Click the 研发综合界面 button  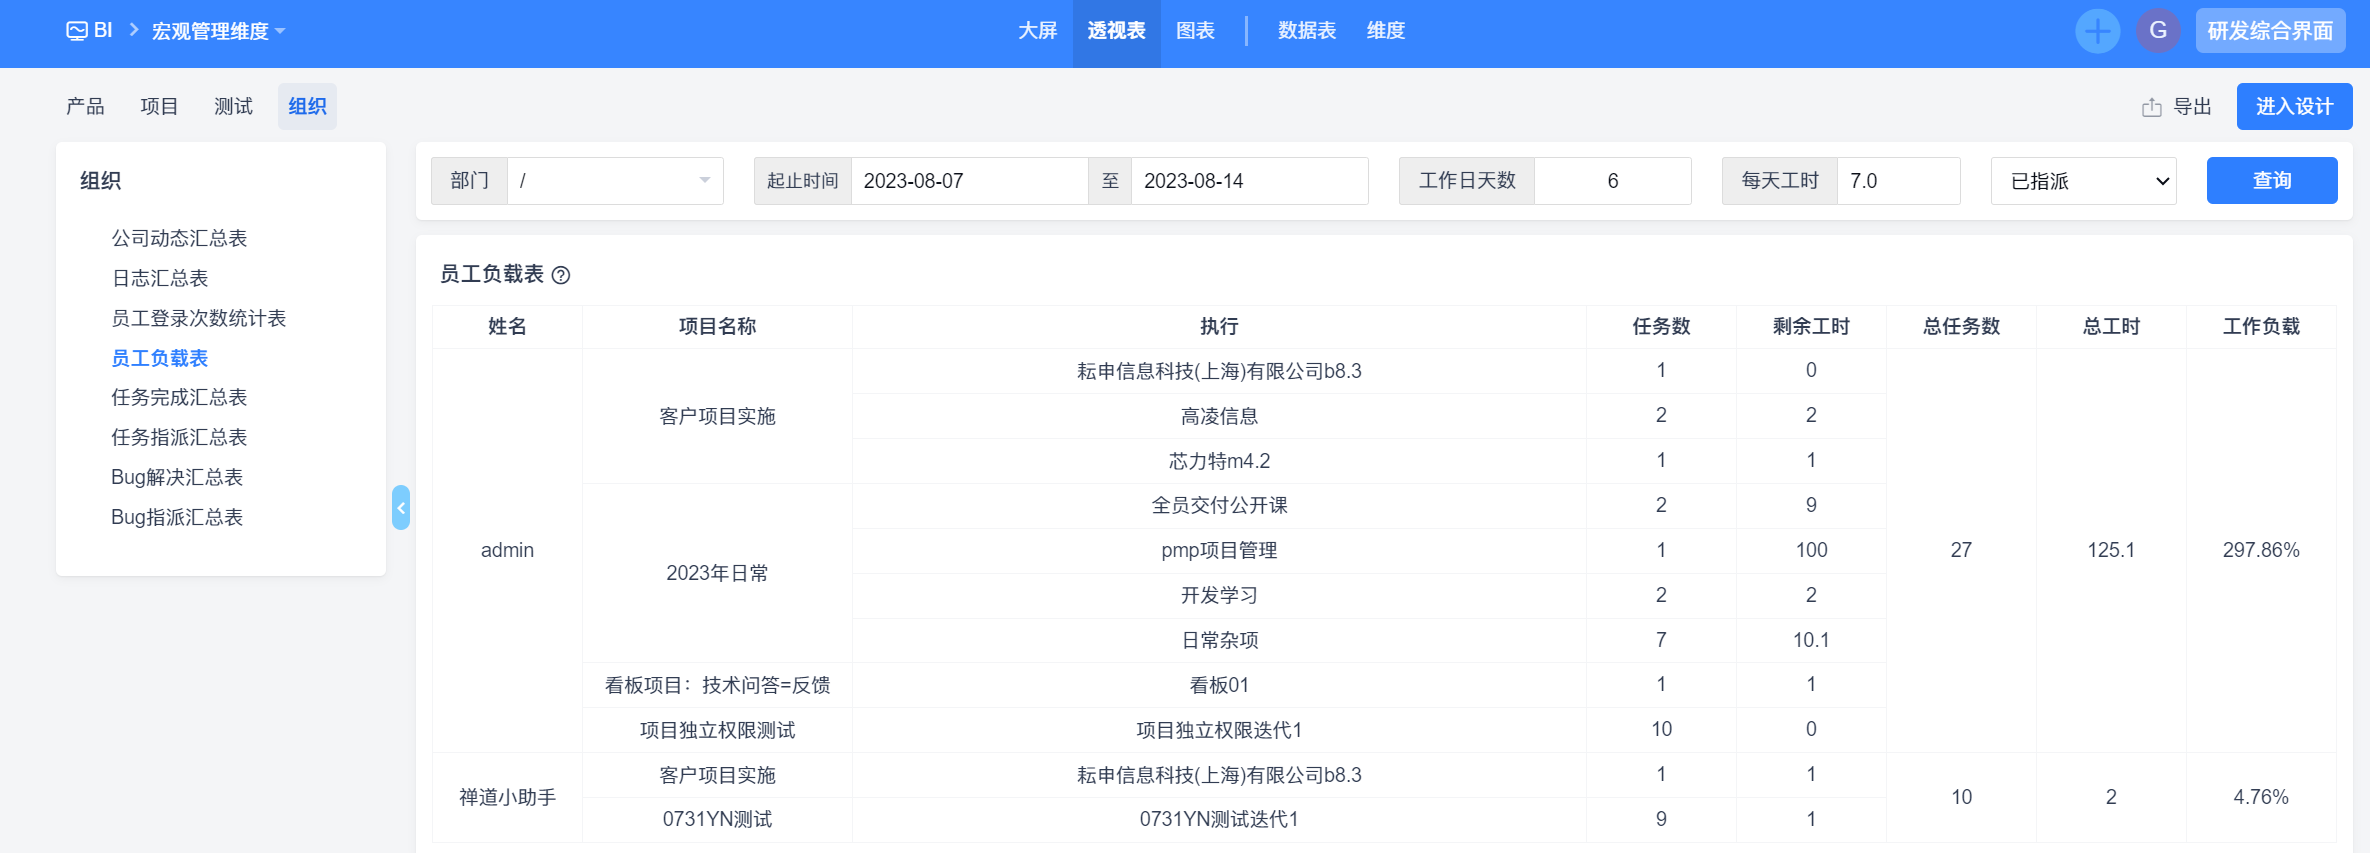2270,31
